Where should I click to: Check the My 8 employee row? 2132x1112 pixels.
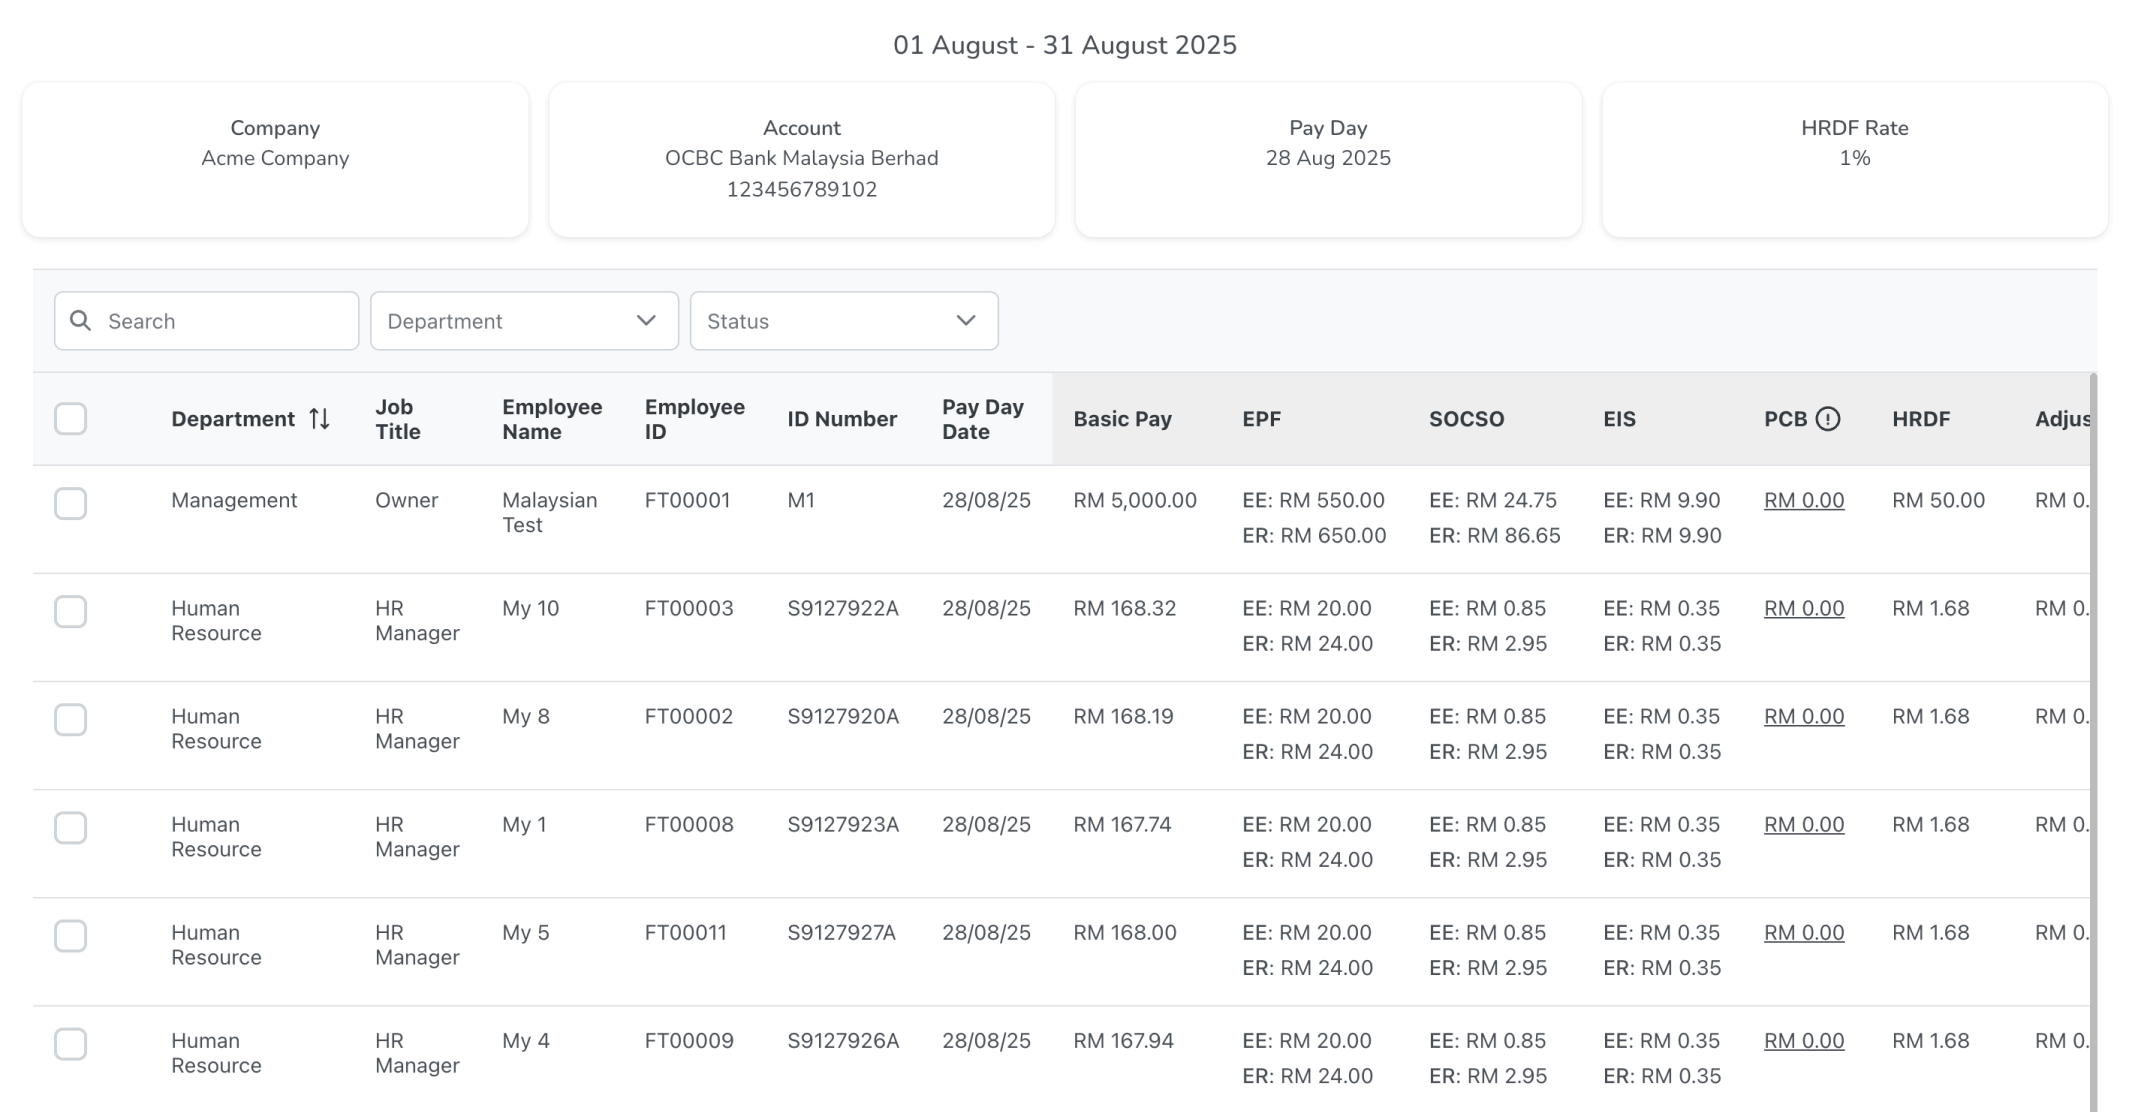click(71, 719)
